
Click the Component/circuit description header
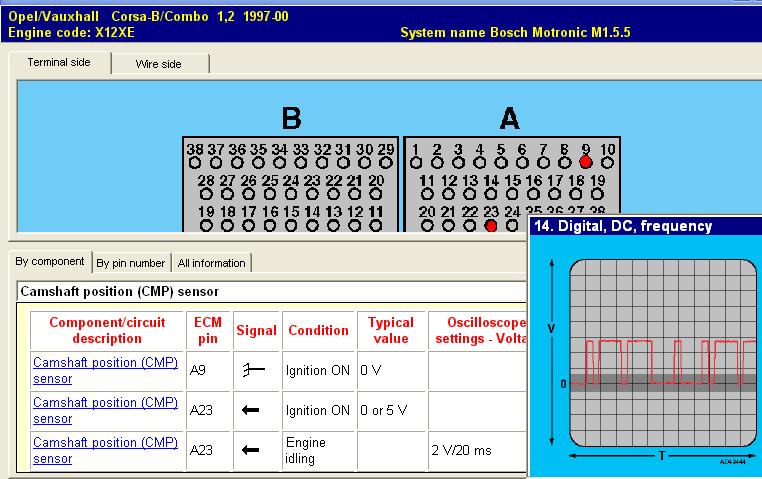[107, 330]
